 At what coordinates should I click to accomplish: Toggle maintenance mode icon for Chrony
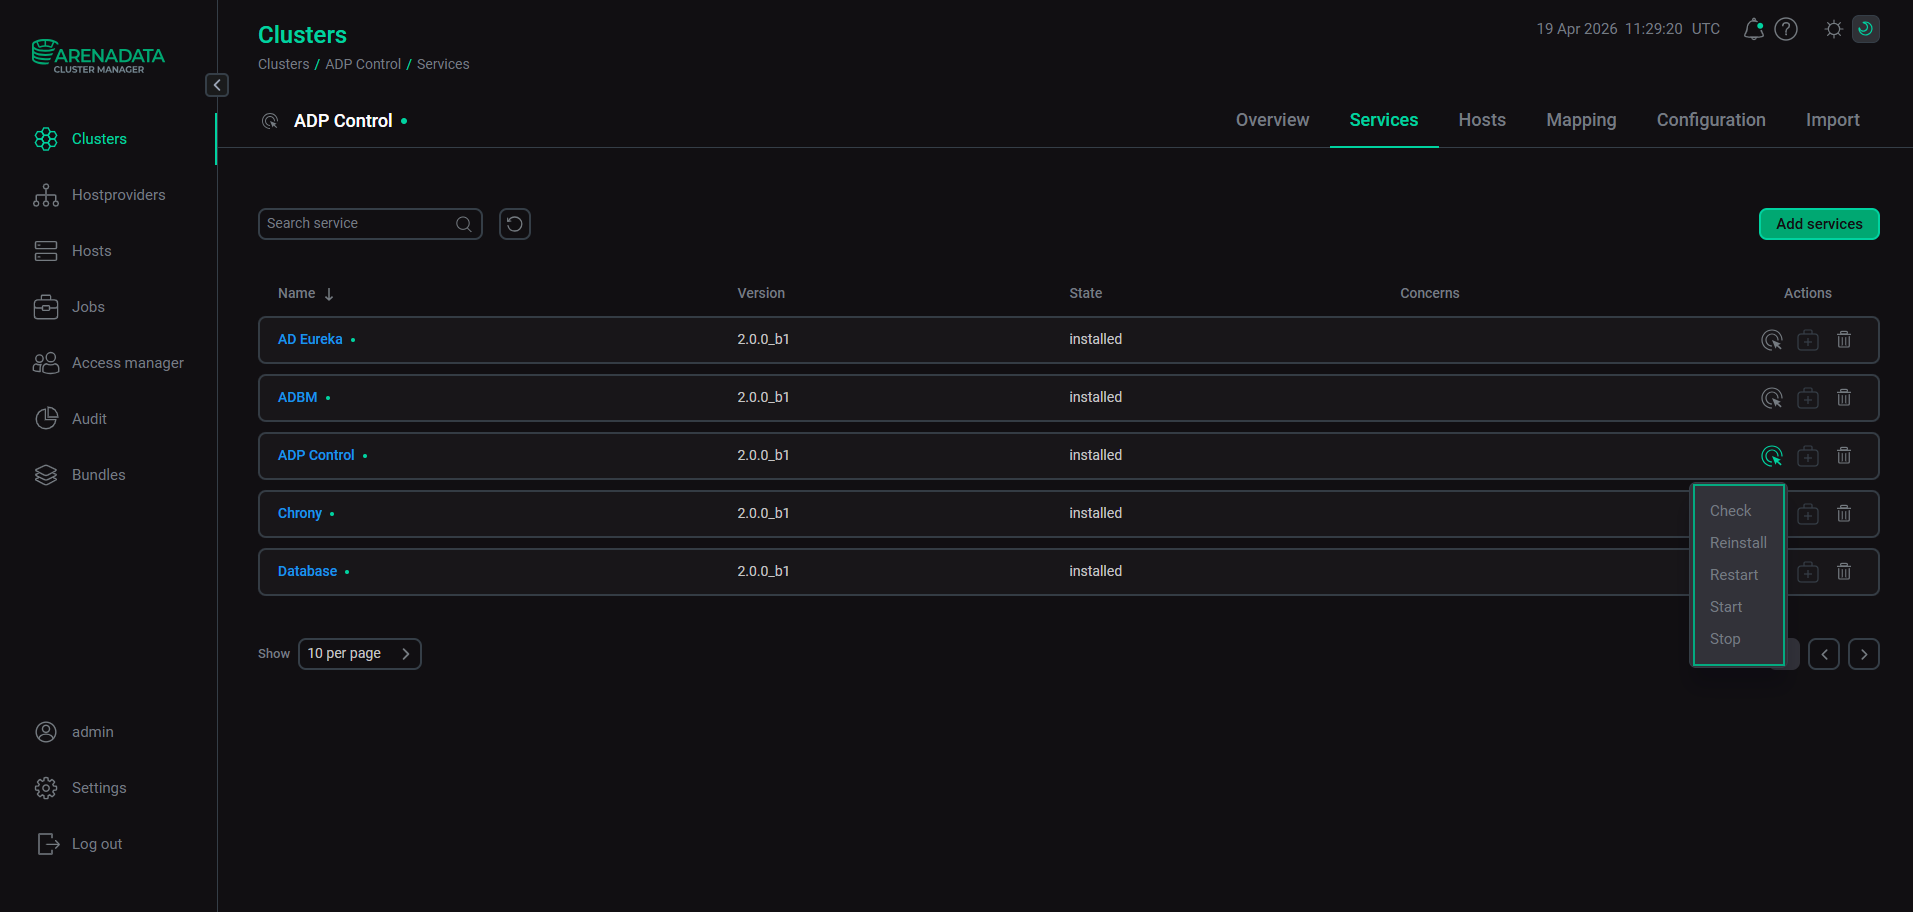pyautogui.click(x=1808, y=514)
